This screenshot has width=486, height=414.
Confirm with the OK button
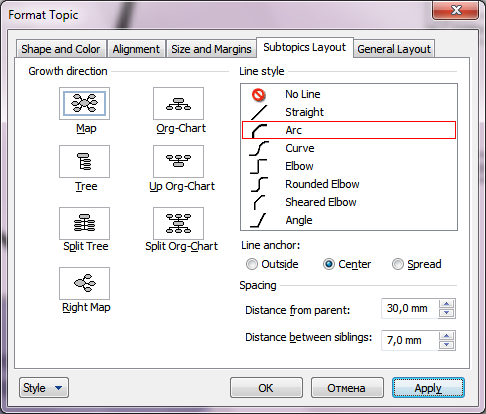click(266, 388)
